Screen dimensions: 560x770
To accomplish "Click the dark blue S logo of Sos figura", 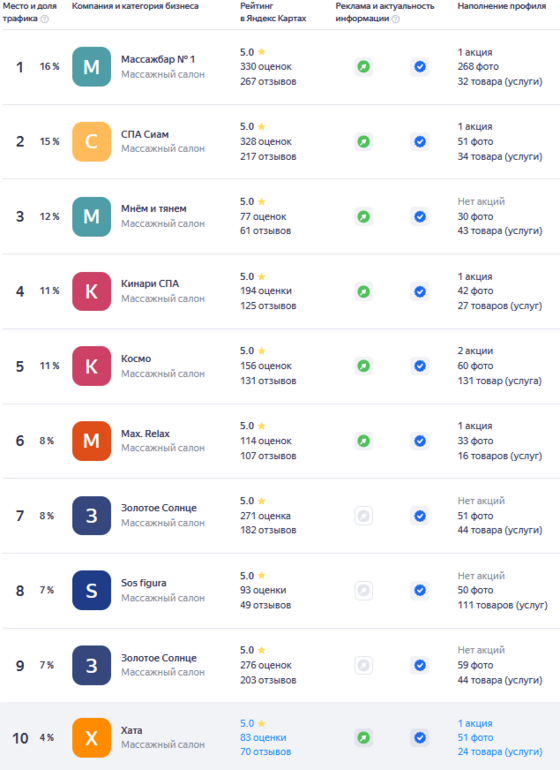I will pos(91,590).
